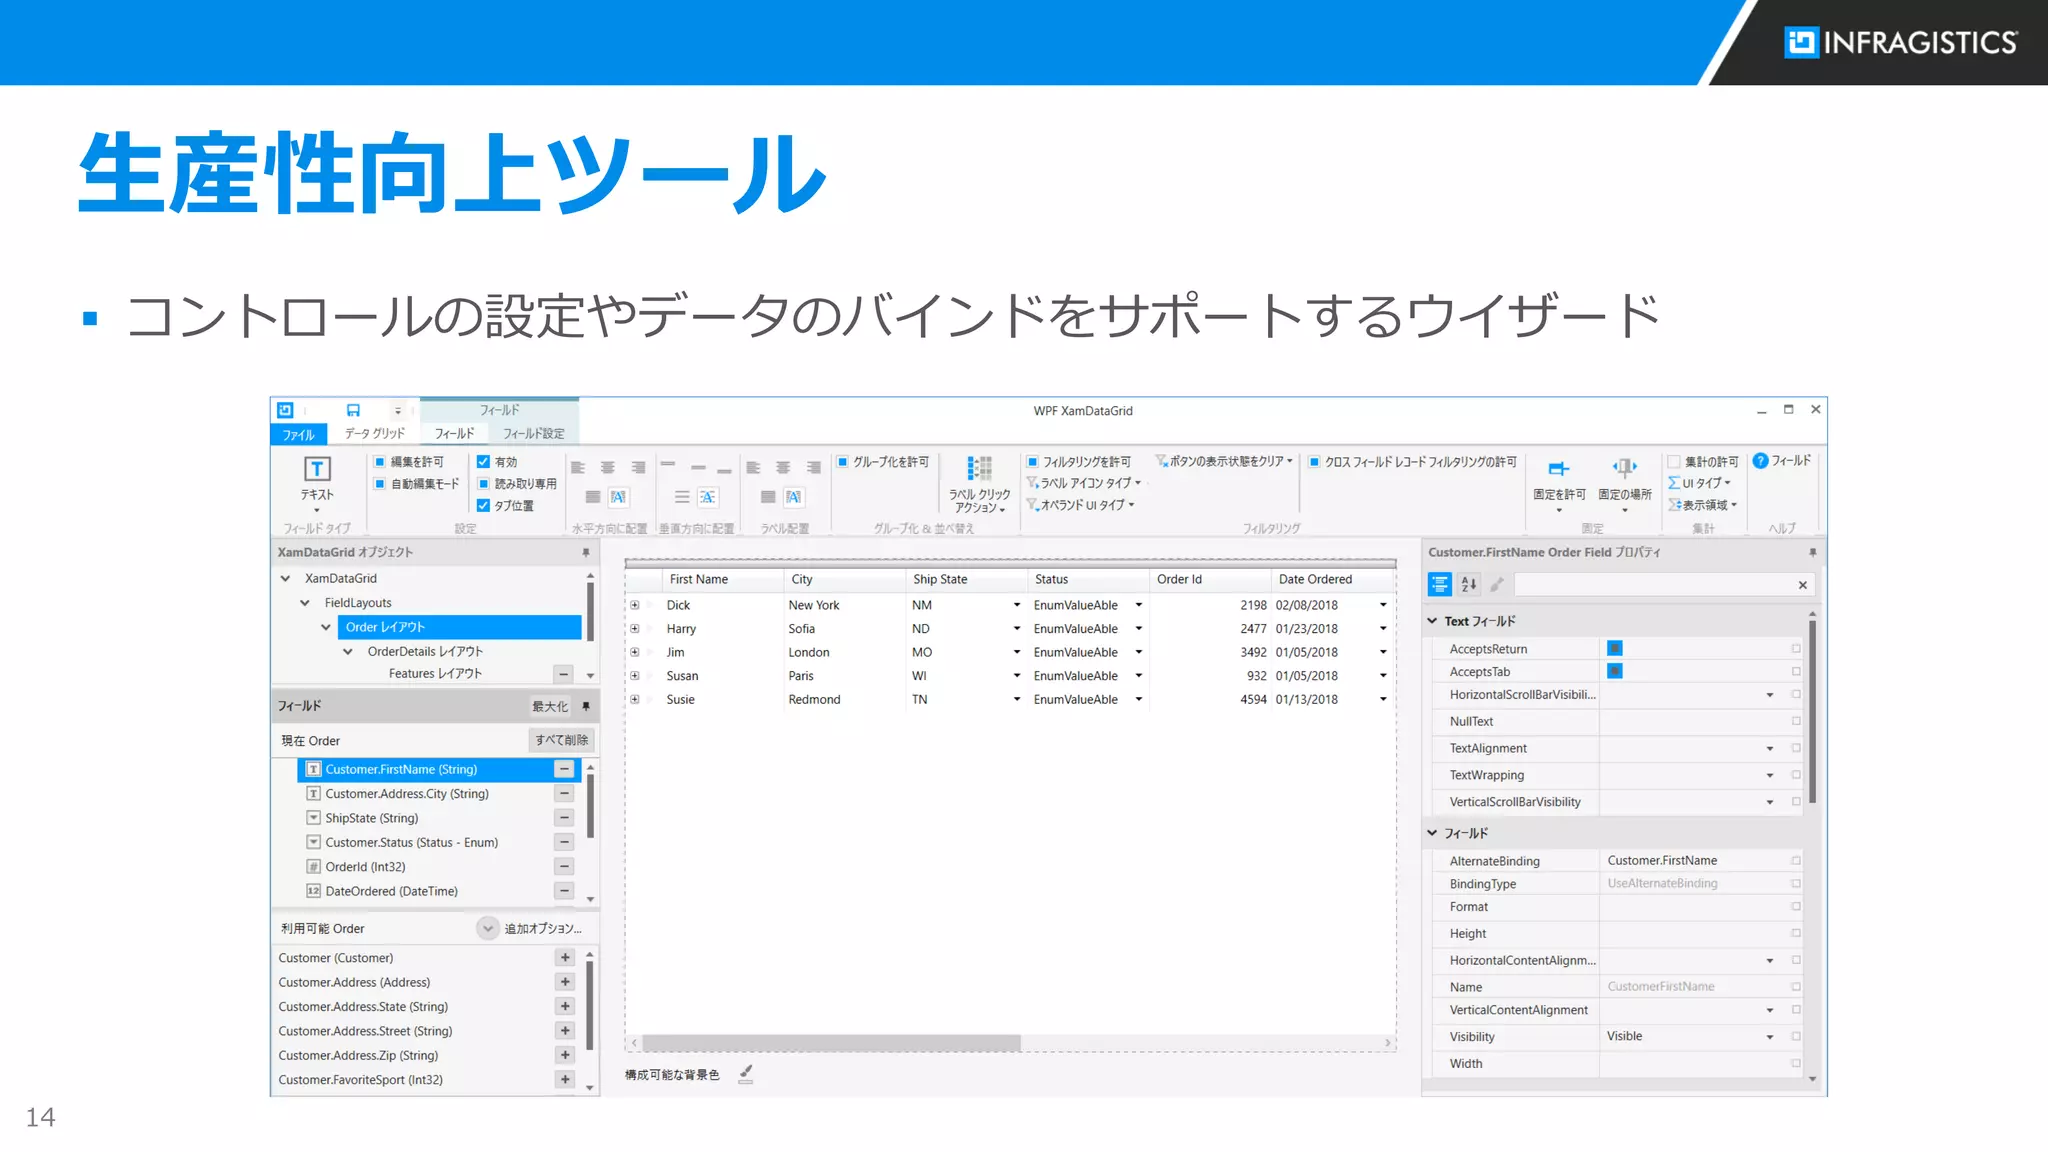Collapse the Text フィールド property category
Image resolution: width=2048 pixels, height=1152 pixels.
pos(1433,621)
